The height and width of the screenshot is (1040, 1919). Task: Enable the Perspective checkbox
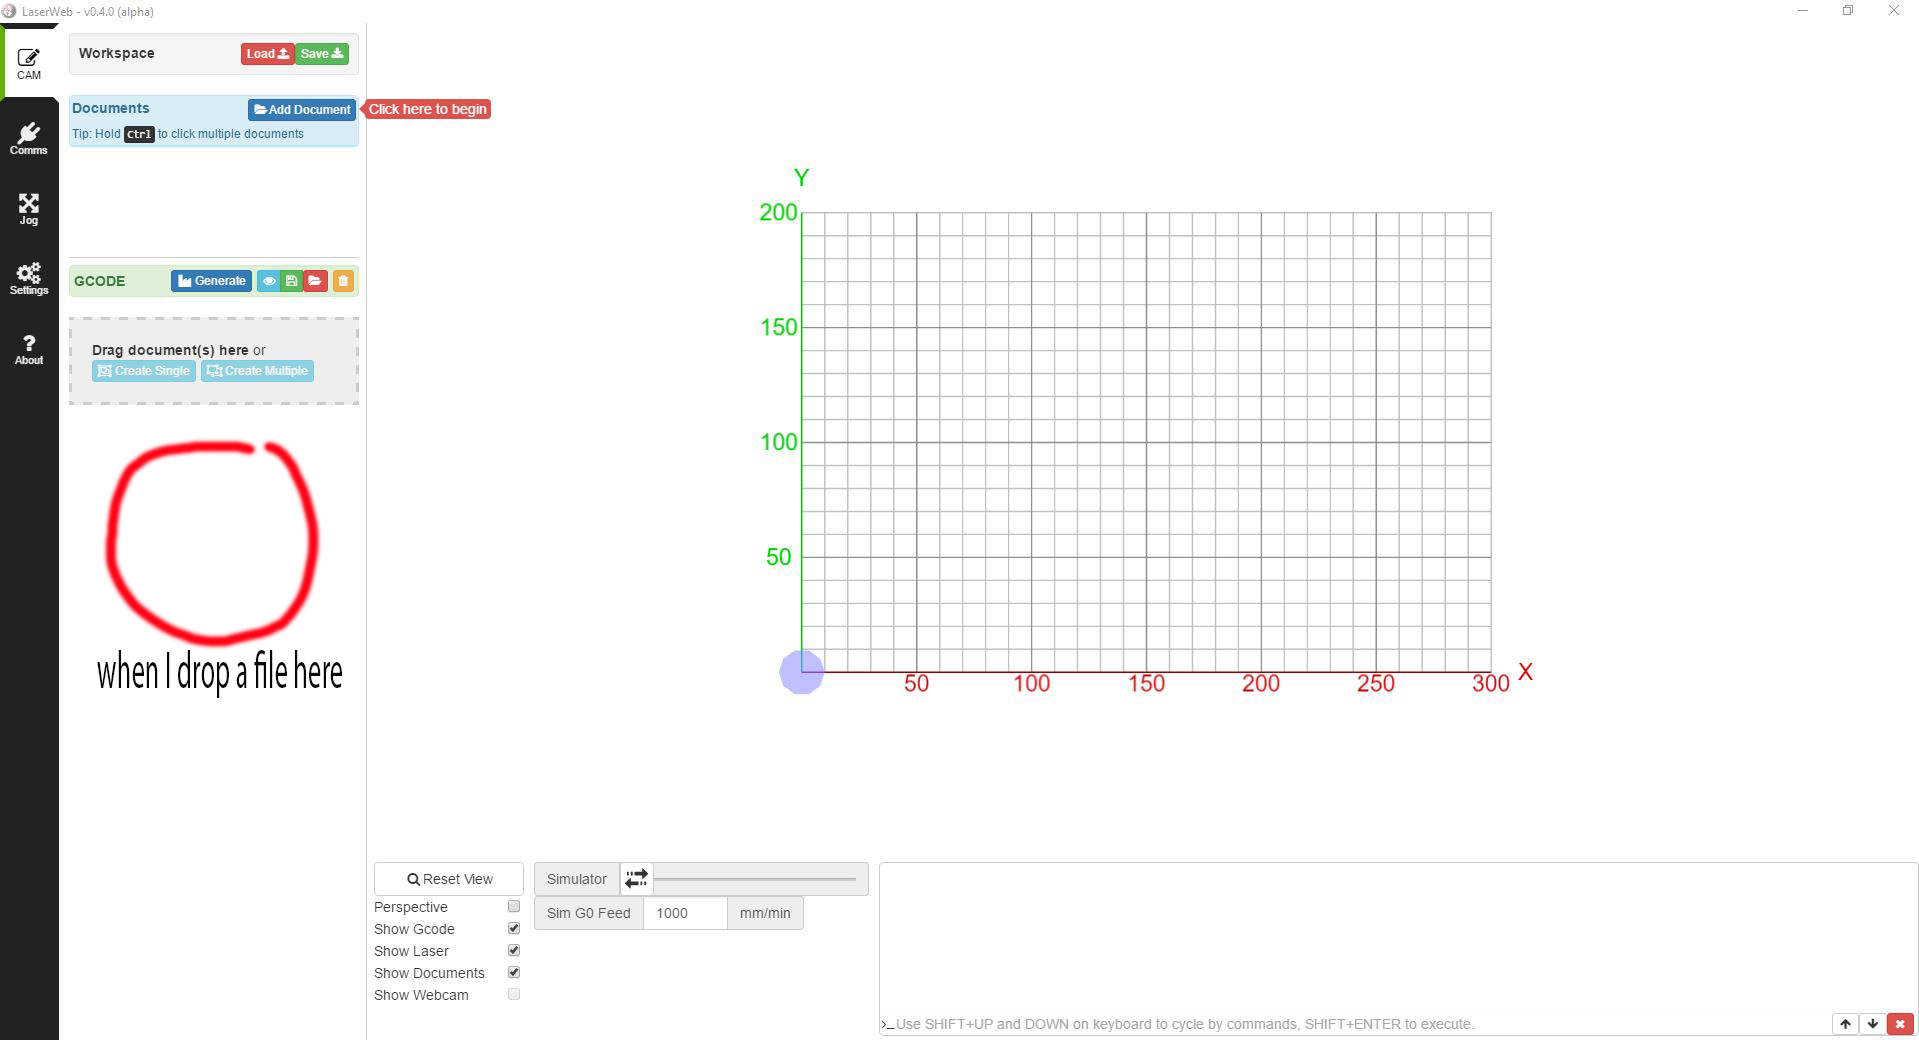tap(514, 906)
